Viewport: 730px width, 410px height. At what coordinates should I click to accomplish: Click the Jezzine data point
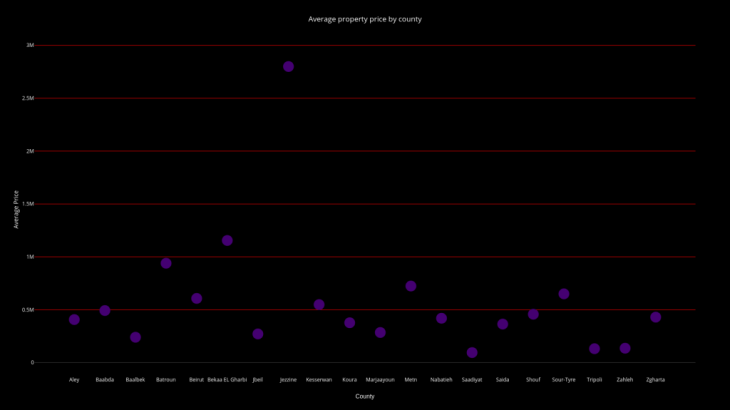click(x=288, y=66)
